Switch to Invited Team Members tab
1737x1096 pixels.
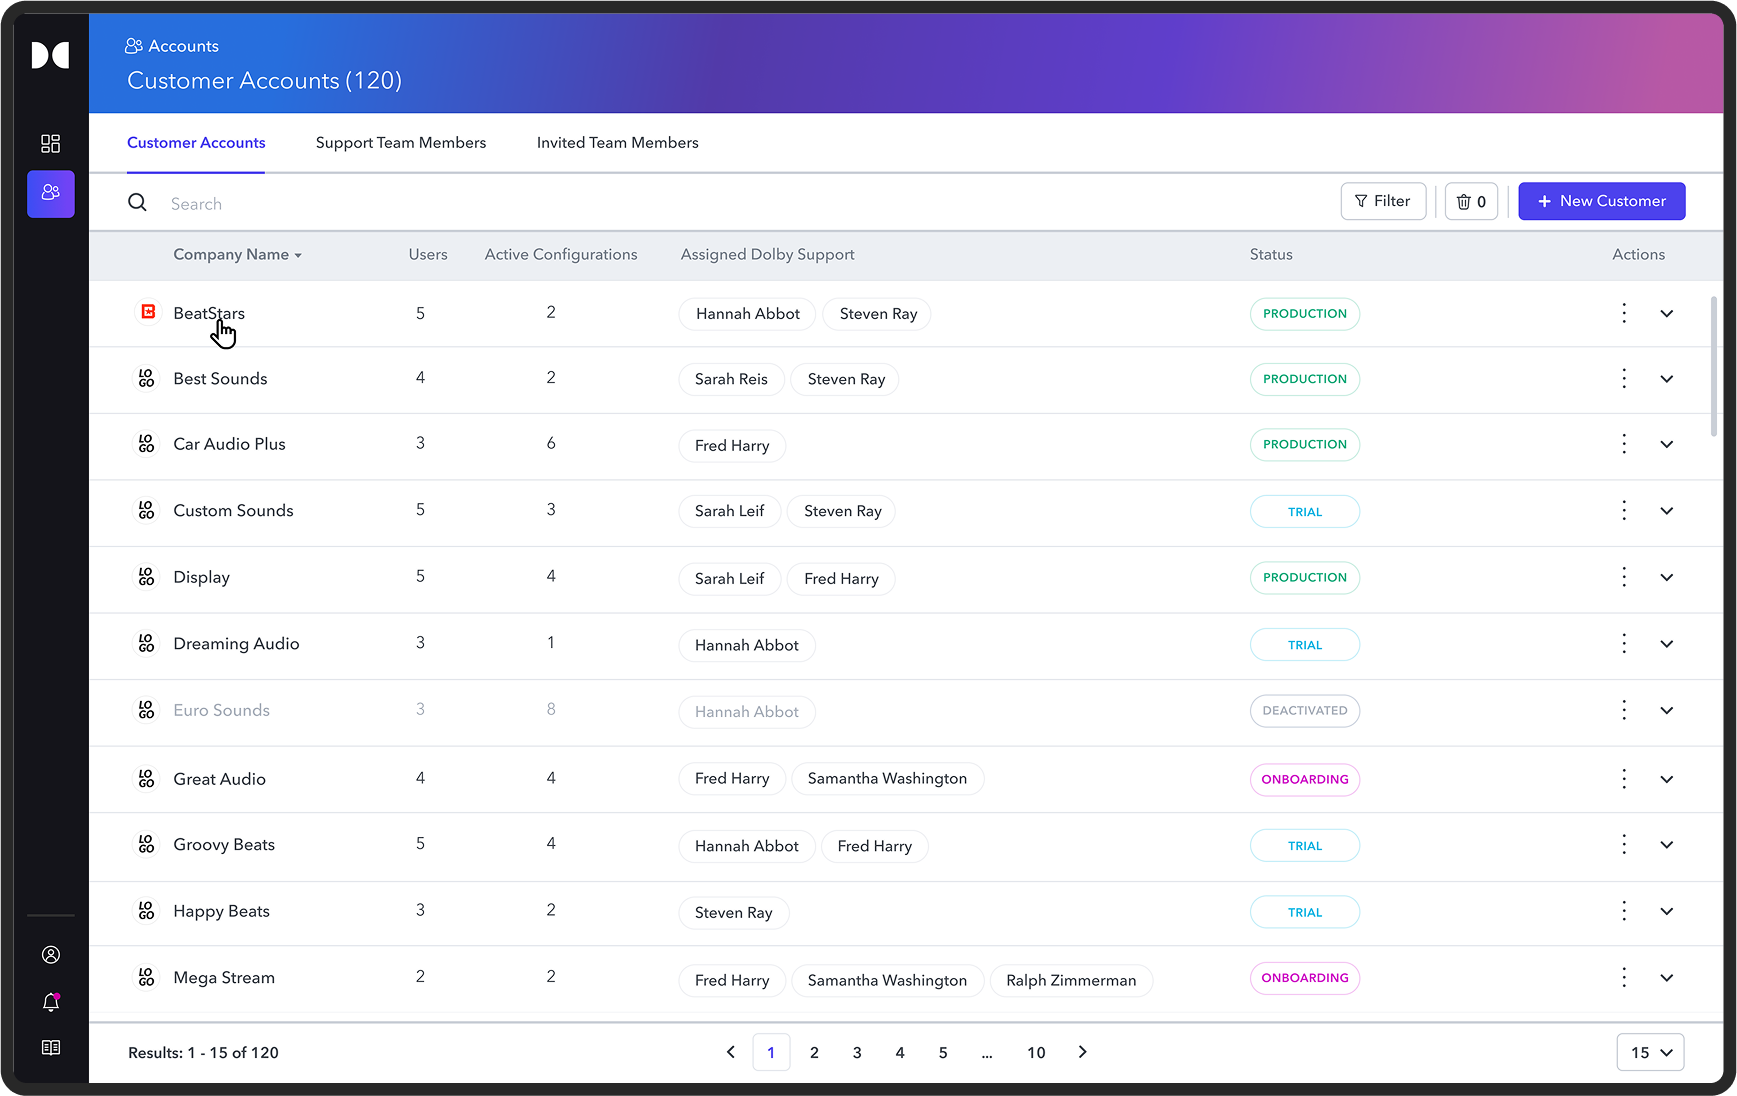(617, 143)
